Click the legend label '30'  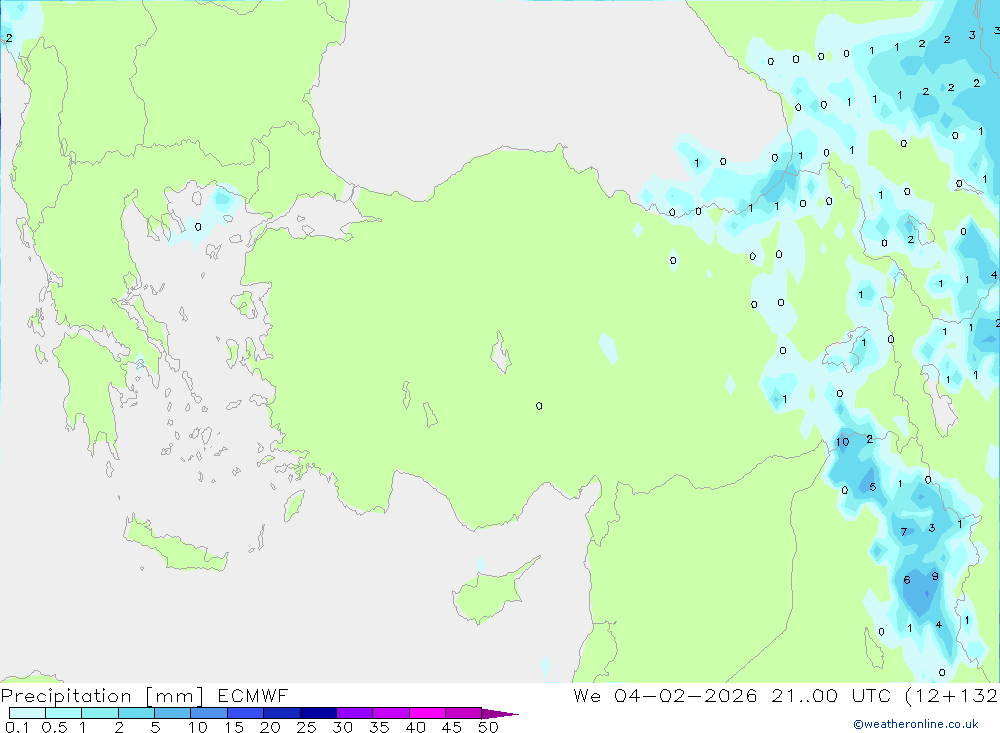click(343, 727)
